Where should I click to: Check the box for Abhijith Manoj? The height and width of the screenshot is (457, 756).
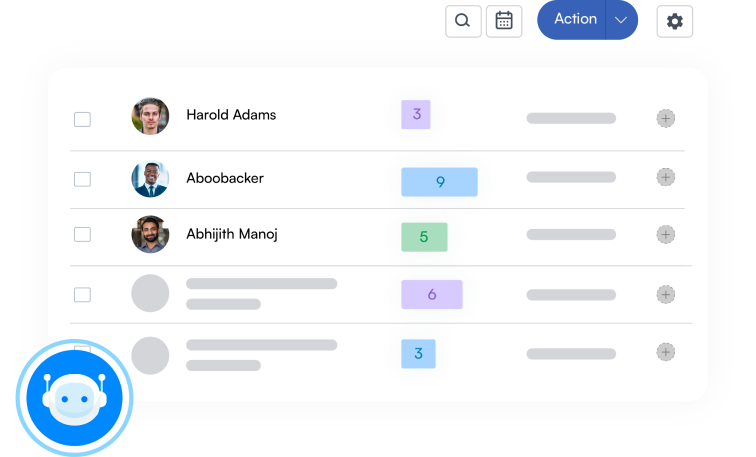(82, 234)
